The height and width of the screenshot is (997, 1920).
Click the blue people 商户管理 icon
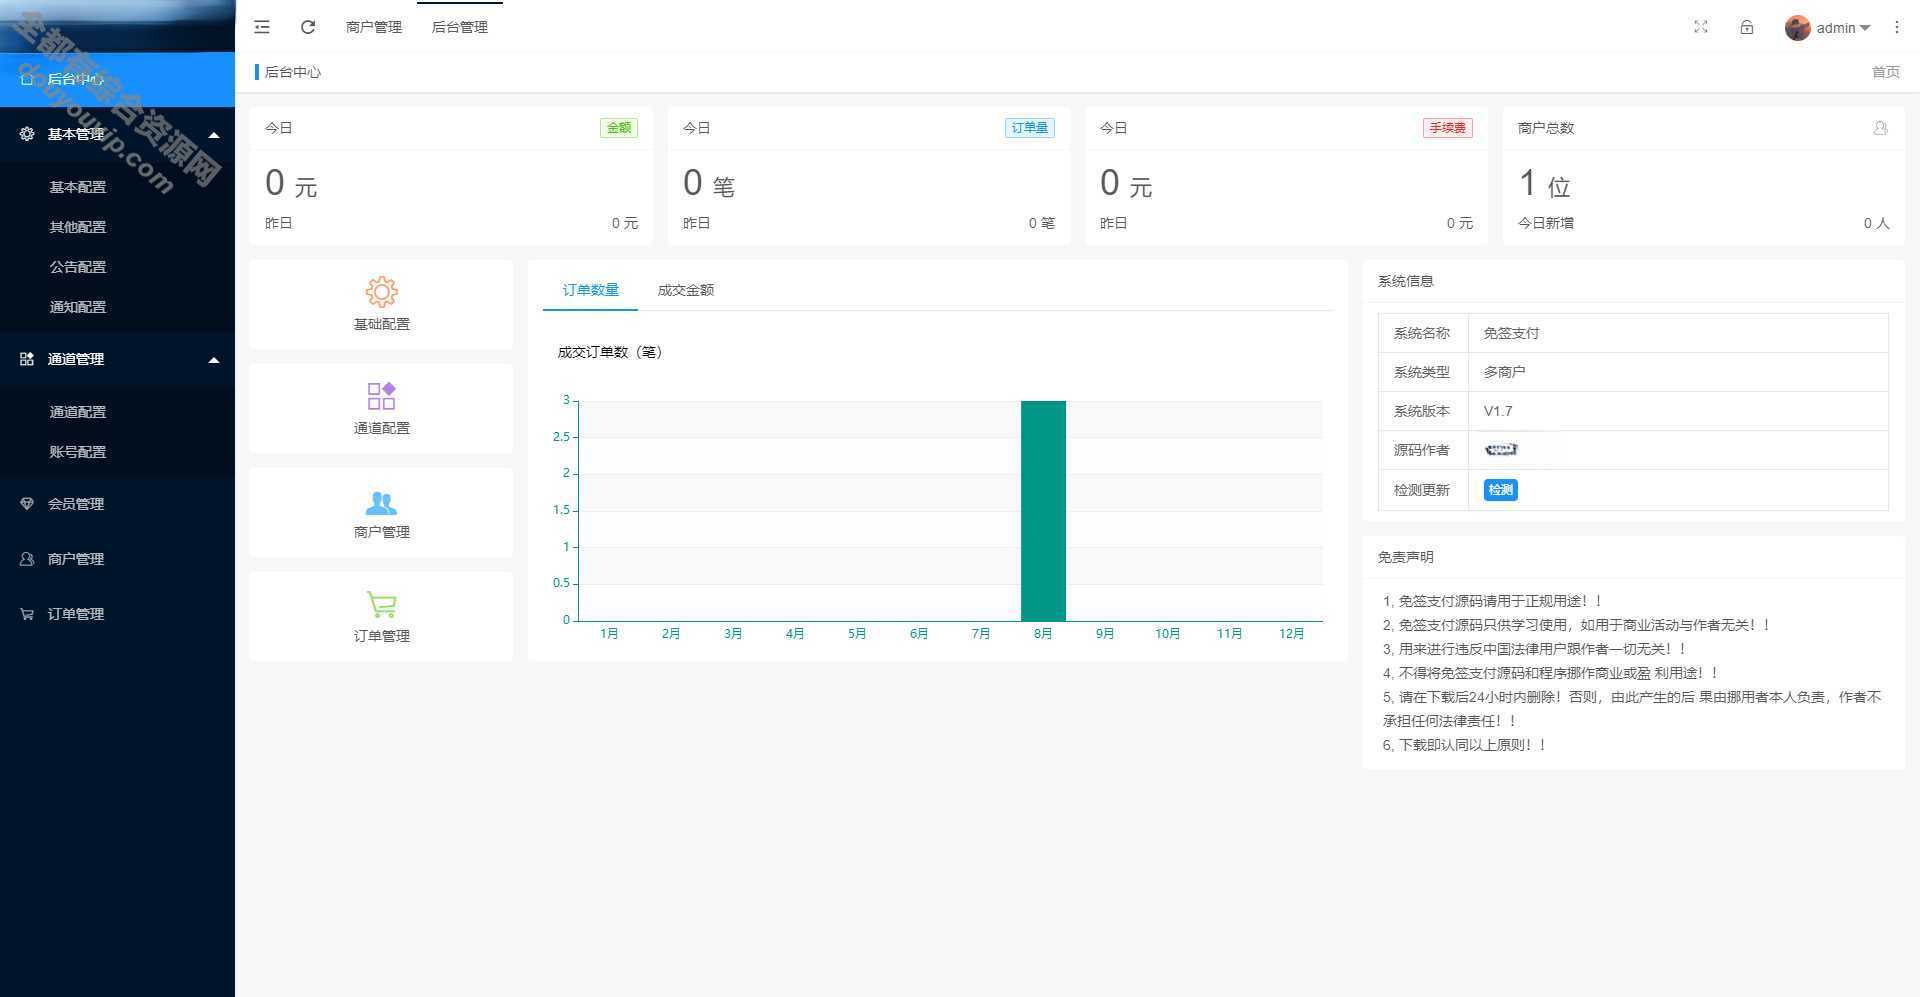pos(381,502)
